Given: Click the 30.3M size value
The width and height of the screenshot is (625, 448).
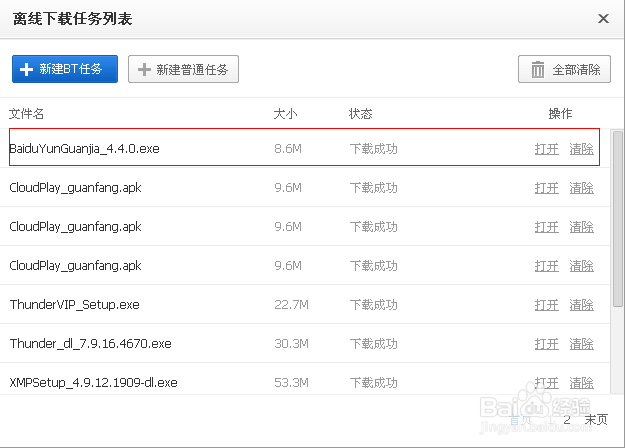Looking at the screenshot, I should tap(291, 344).
